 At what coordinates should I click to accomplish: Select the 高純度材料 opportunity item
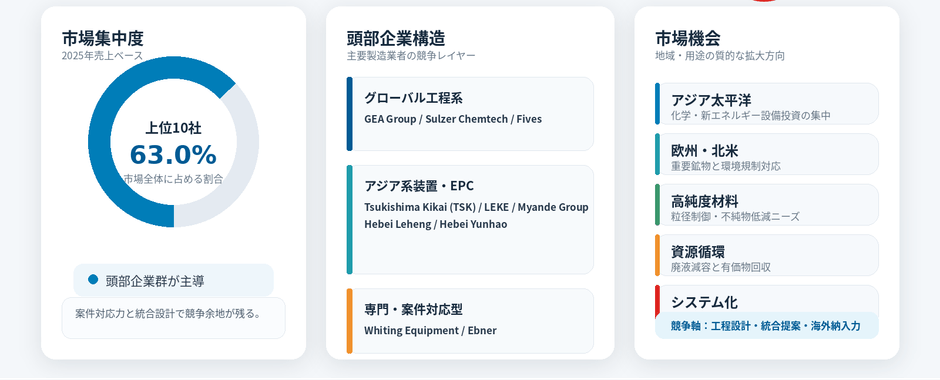767,205
